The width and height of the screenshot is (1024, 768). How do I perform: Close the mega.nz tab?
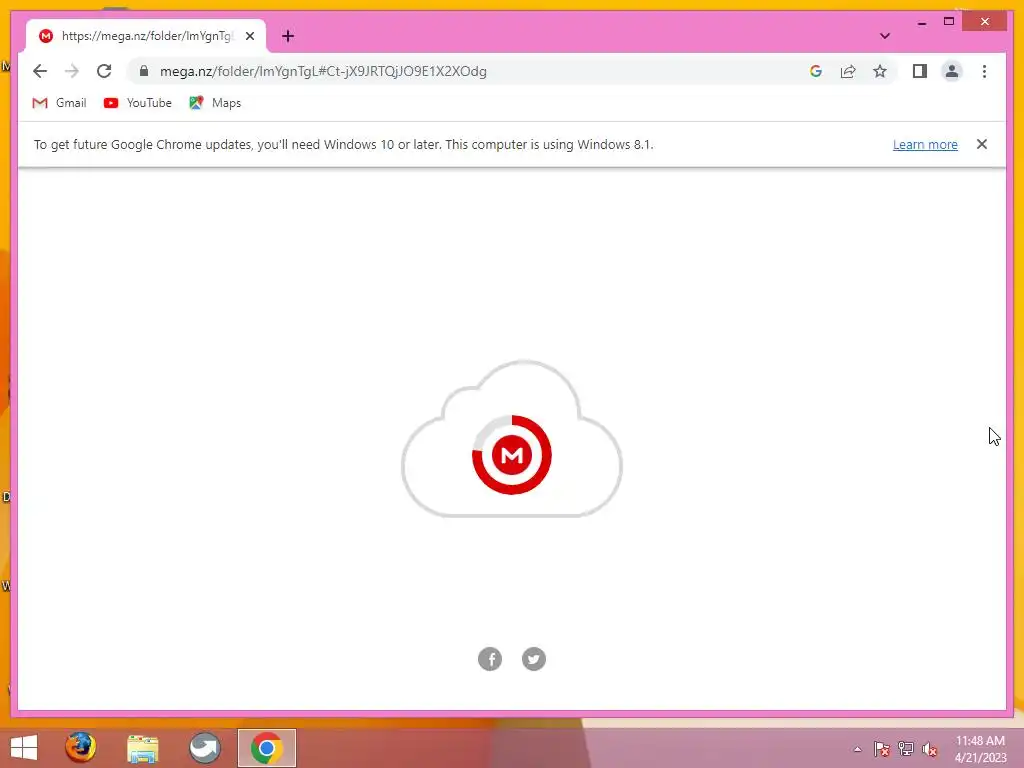249,36
